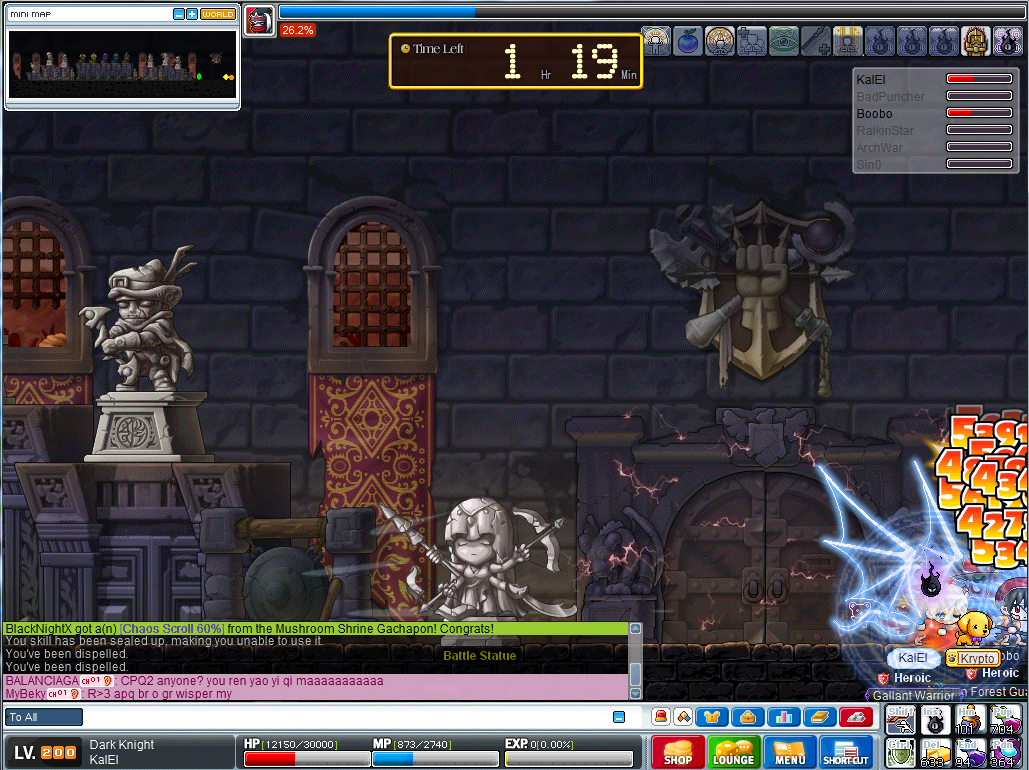Click the blue MP gauge bar
The image size is (1029, 770).
coord(434,759)
